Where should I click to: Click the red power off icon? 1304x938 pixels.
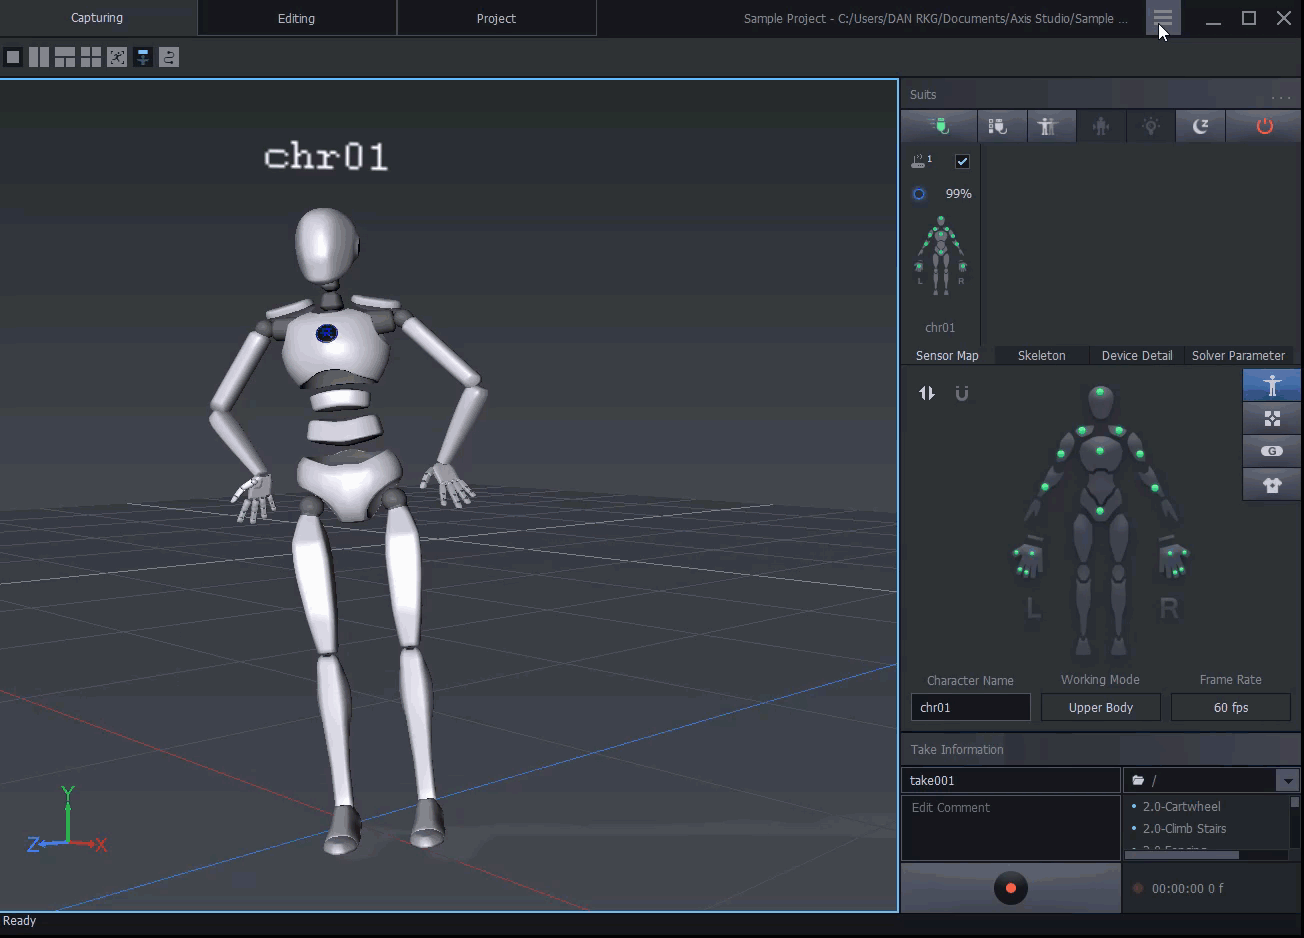1264,126
